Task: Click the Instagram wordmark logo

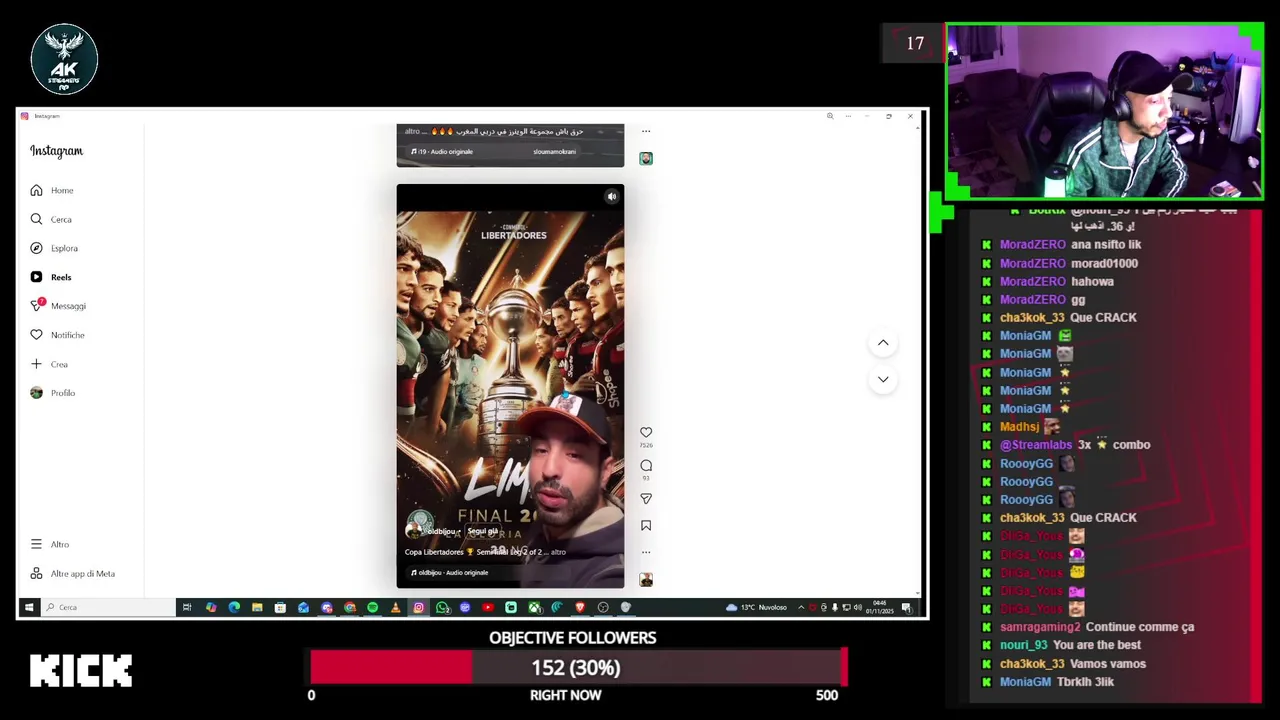Action: 56,151
